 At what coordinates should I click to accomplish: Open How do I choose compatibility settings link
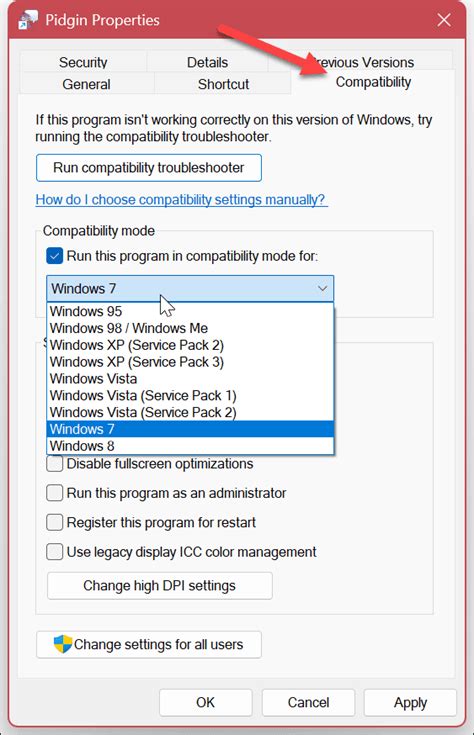click(x=181, y=200)
